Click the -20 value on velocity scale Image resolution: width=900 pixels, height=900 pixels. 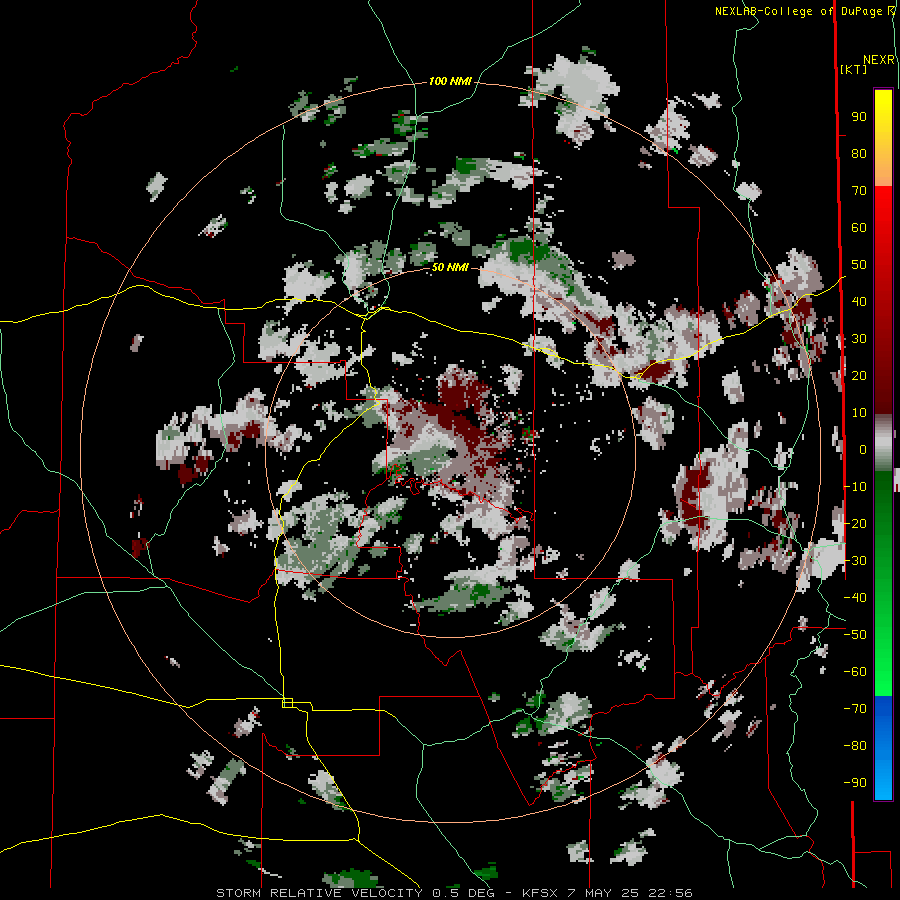[855, 524]
